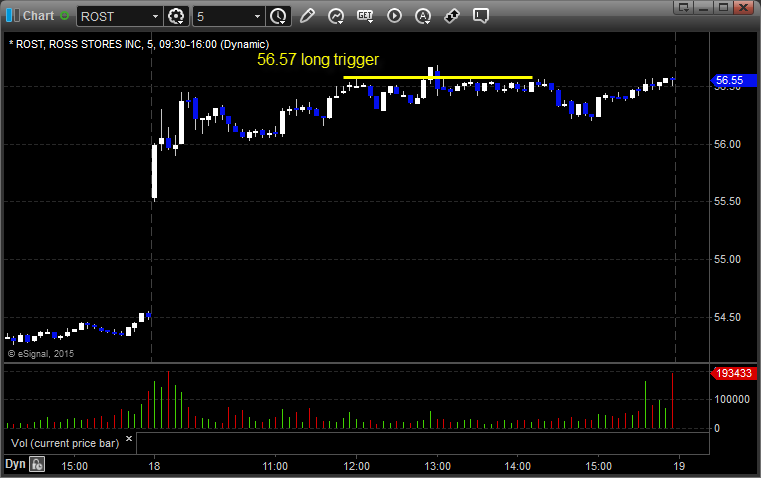Image resolution: width=761 pixels, height=478 pixels.
Task: Click the Dyn time template label
Action: coord(15,464)
